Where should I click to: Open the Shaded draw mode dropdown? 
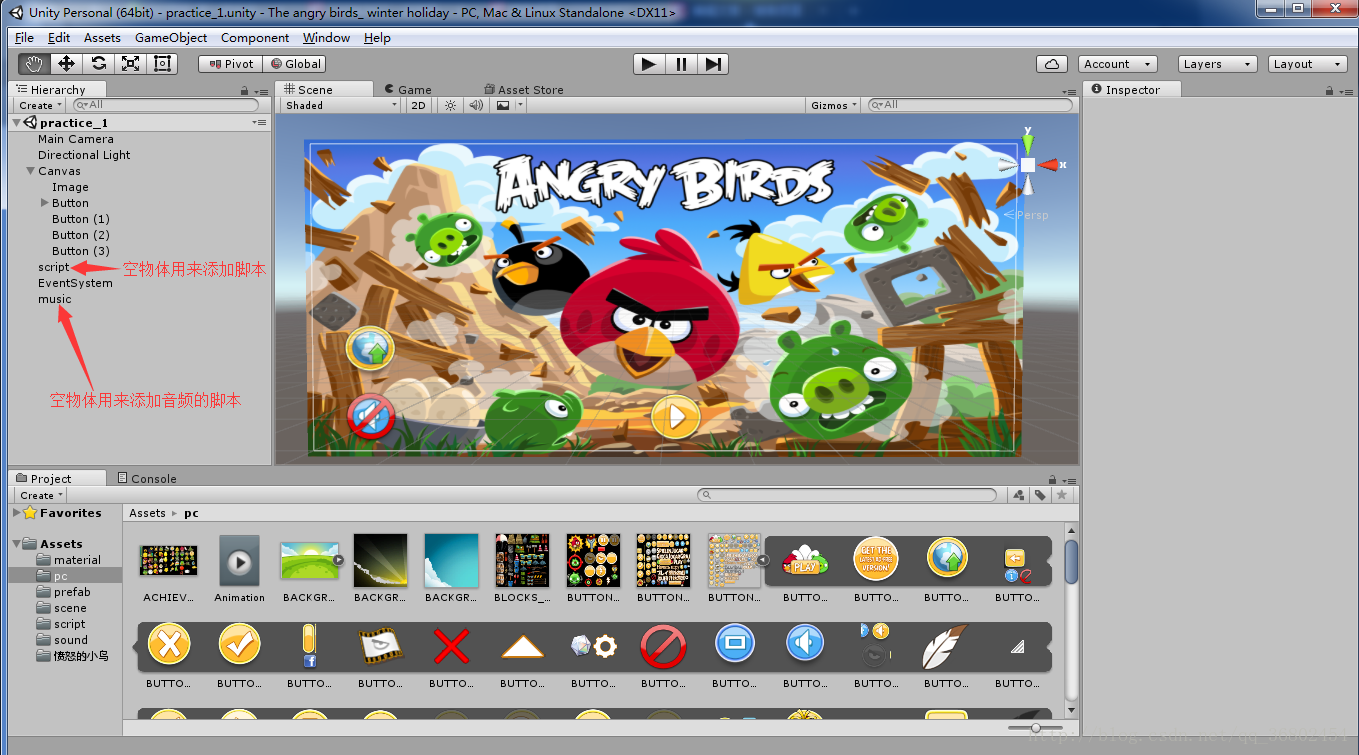tap(340, 105)
